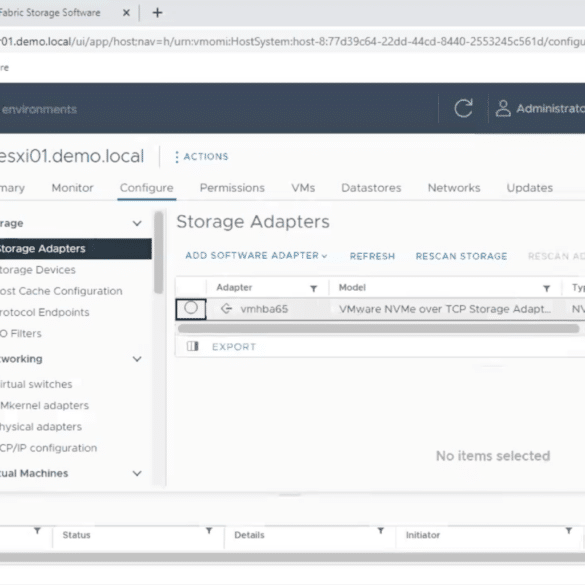The height and width of the screenshot is (585, 585).
Task: Click the tasks pane horizontal scrollbar
Action: pos(292,557)
